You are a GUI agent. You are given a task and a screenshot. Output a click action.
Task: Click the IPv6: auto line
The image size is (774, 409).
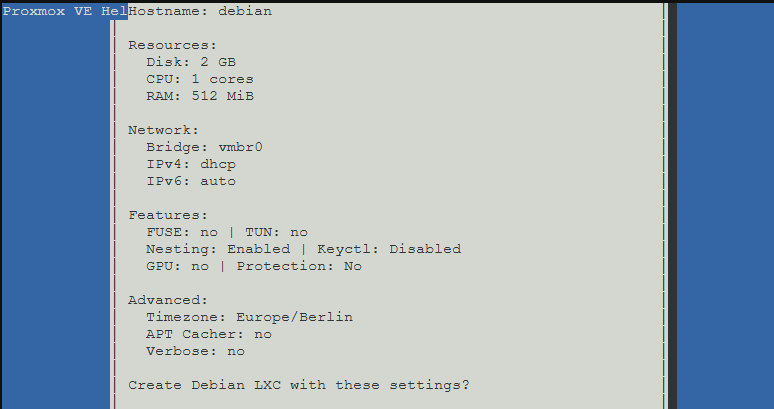pos(190,181)
